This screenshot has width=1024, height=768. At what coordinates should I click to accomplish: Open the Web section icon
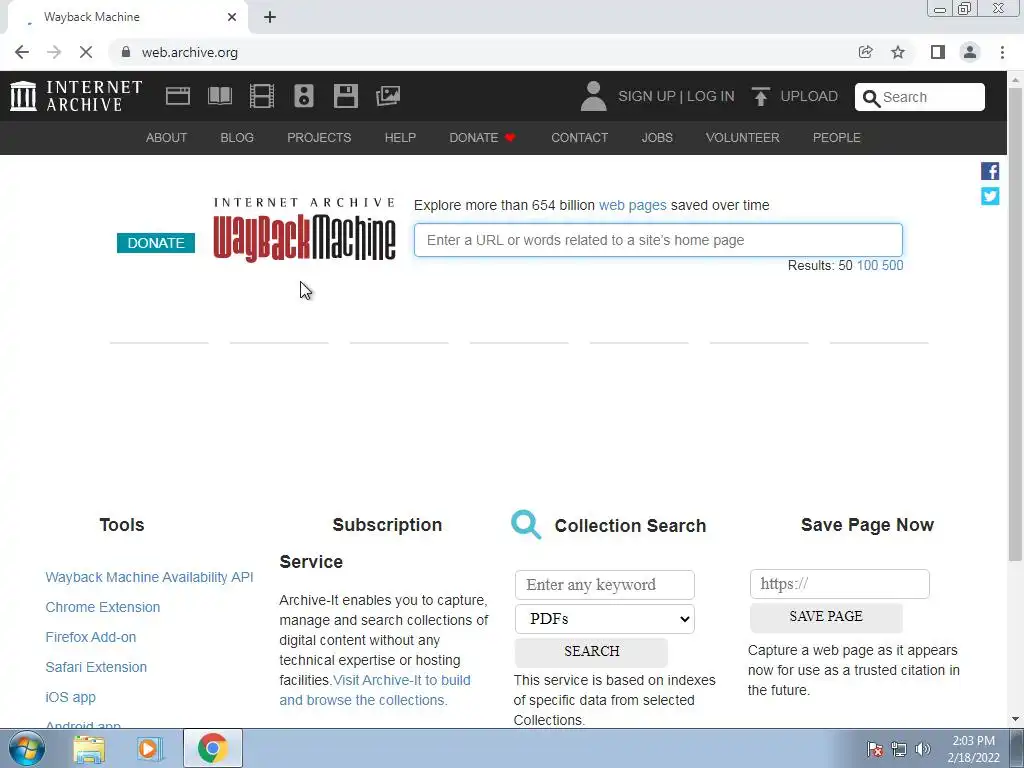click(178, 96)
